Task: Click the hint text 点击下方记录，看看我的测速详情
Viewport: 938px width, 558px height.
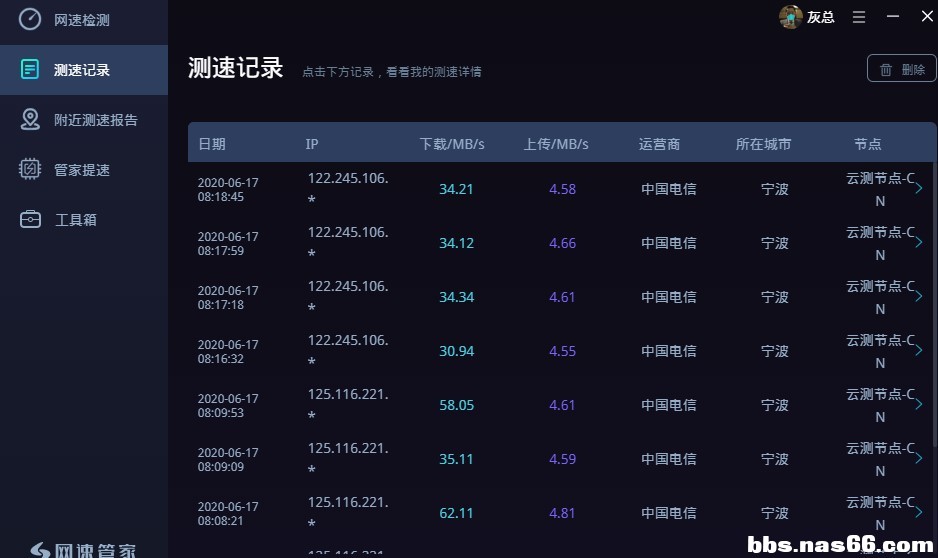Action: click(x=392, y=72)
